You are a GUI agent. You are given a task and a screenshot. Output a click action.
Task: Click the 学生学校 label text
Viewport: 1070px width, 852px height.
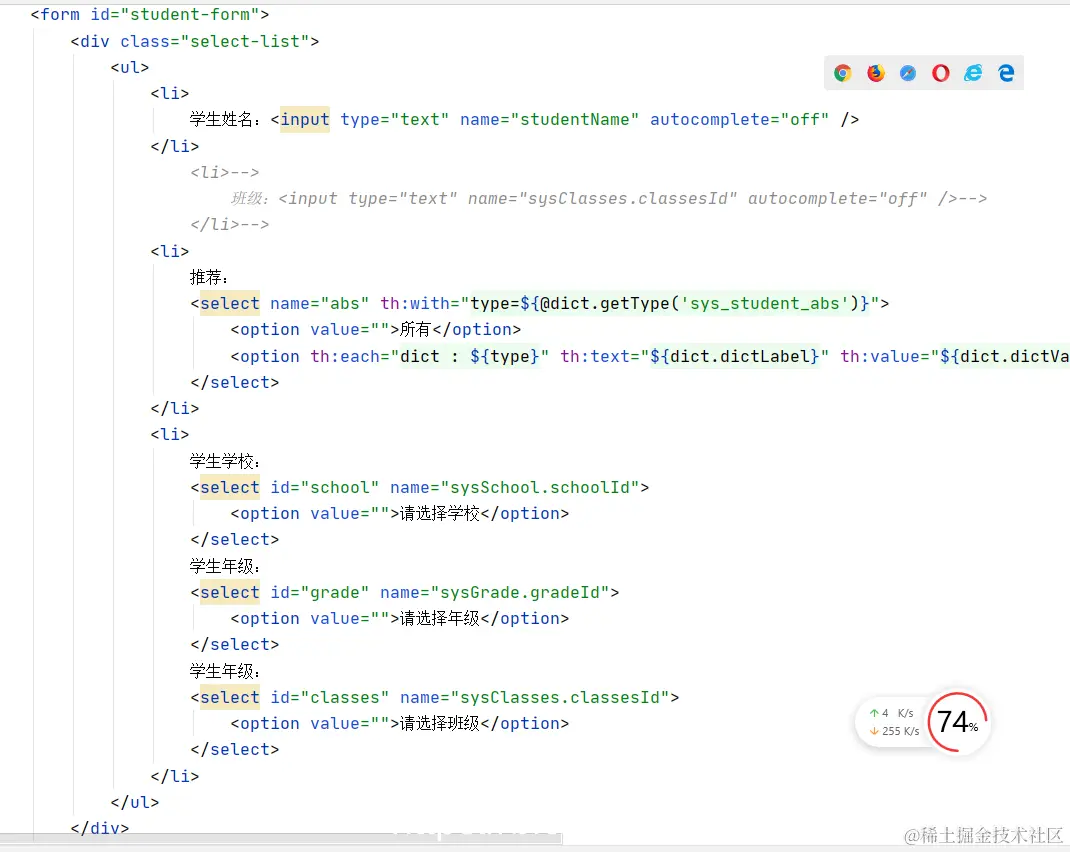(x=225, y=461)
